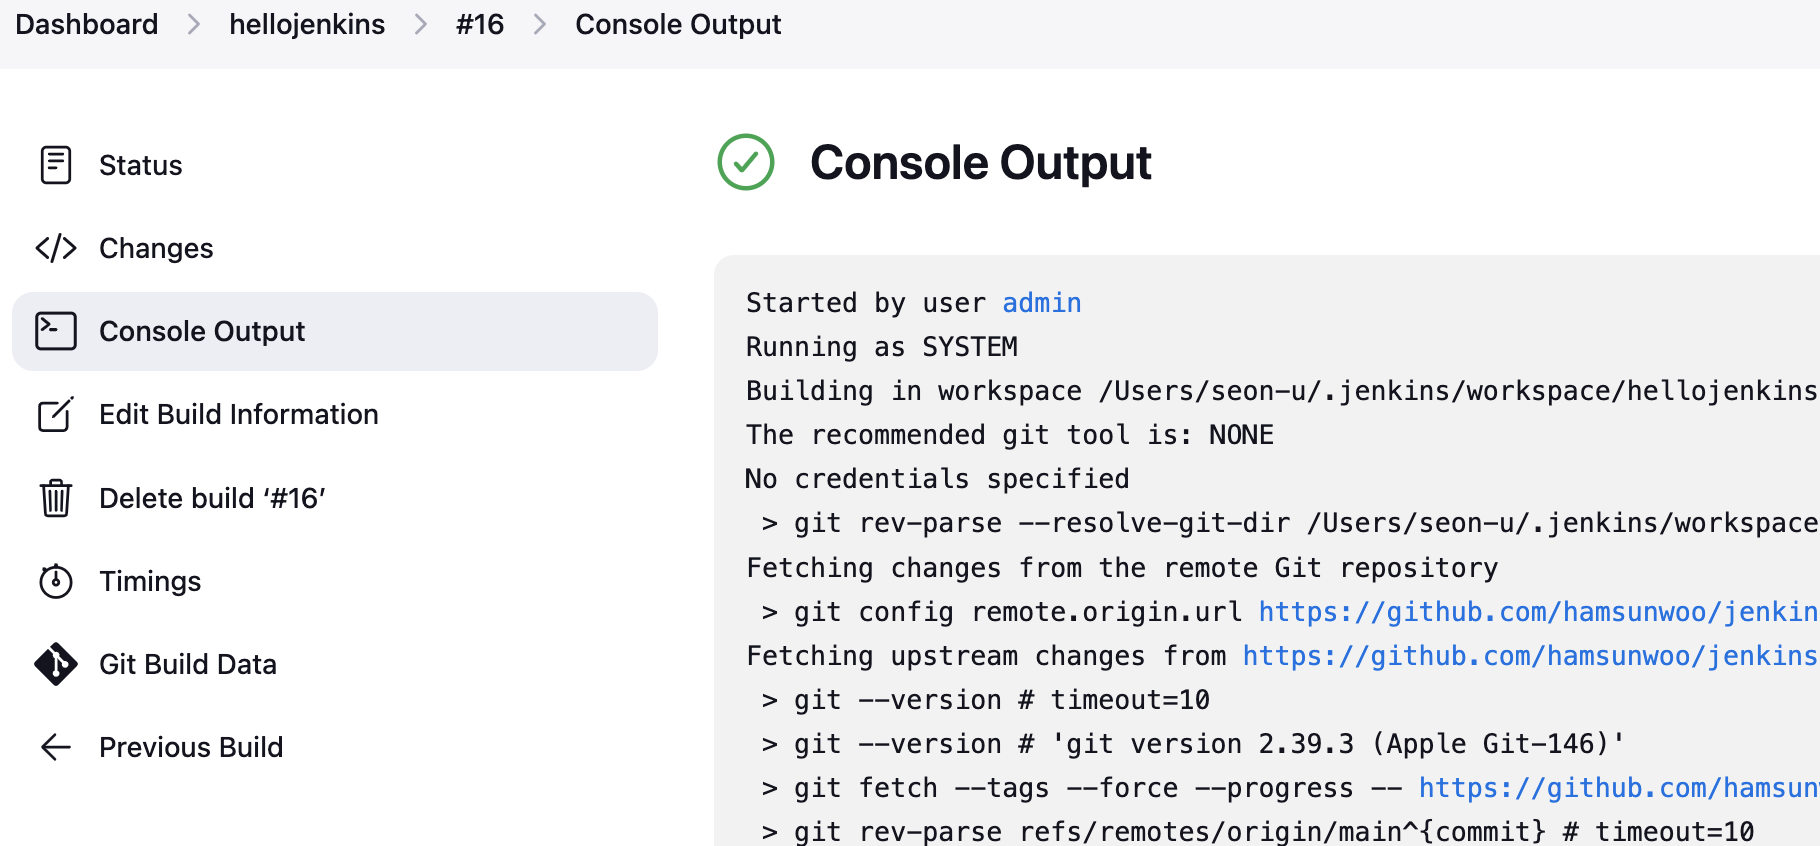Expand chevron after Dashboard breadcrumb
This screenshot has height=846, width=1820.
[x=194, y=24]
